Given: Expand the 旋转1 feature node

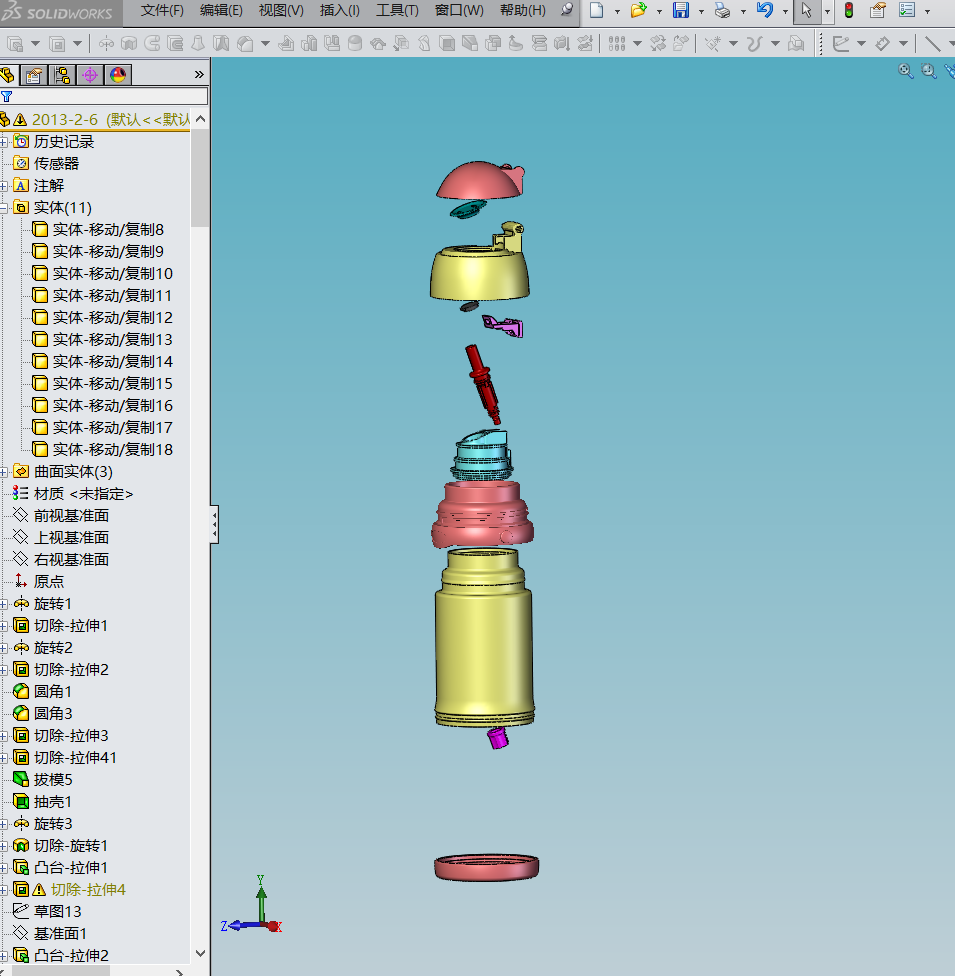Looking at the screenshot, I should click(x=4, y=604).
